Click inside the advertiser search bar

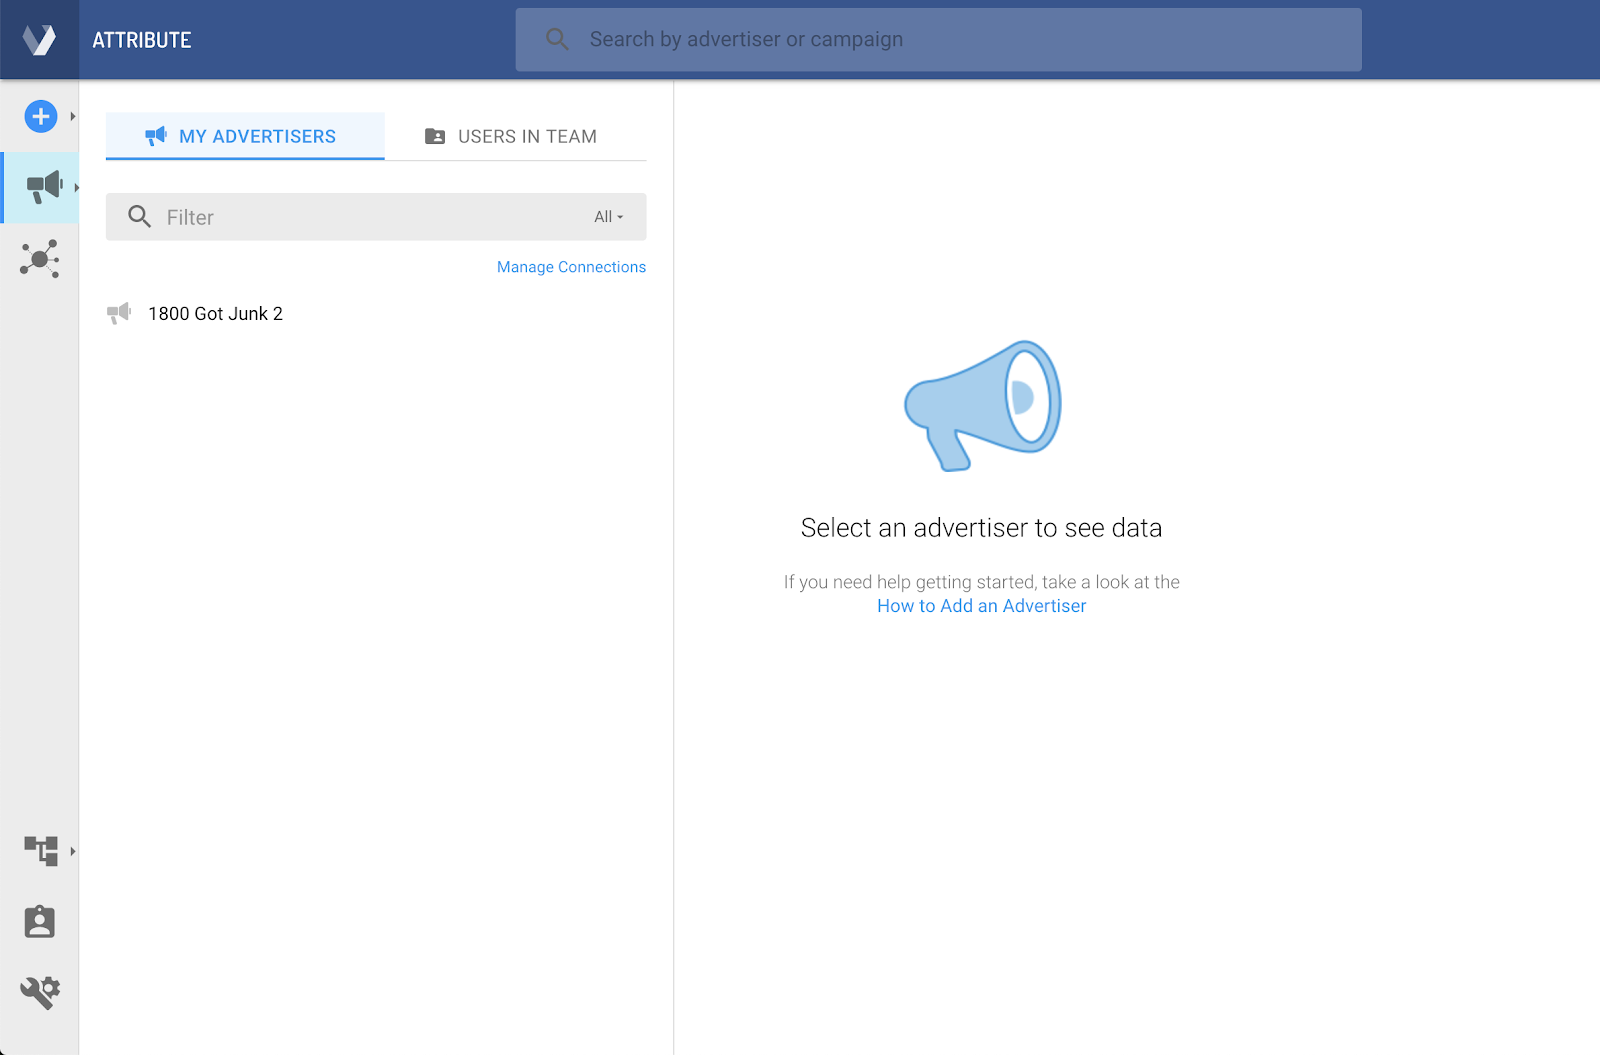[x=937, y=39]
